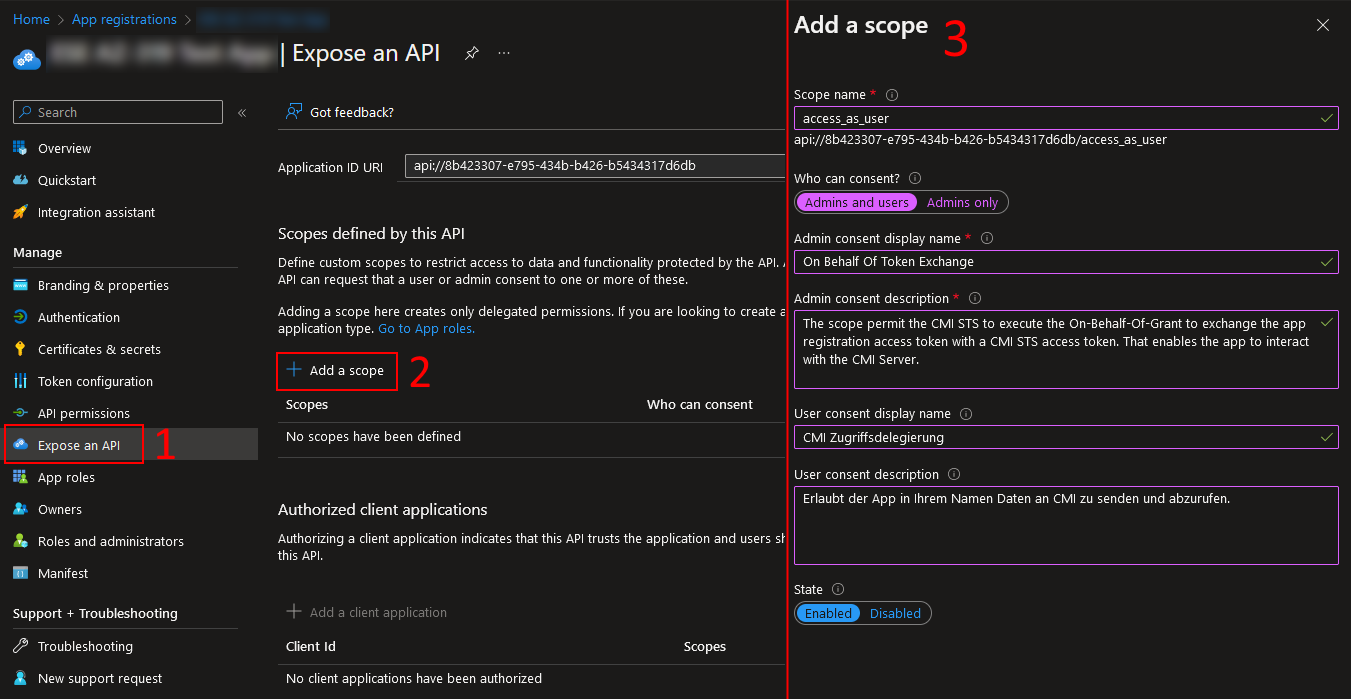Select the Authentication section
This screenshot has width=1351, height=699.
[77, 317]
